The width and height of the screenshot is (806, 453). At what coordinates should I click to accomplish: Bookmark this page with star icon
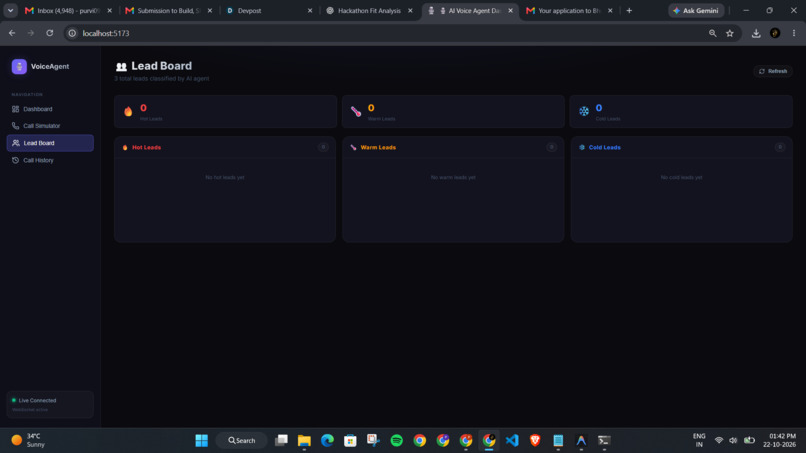(730, 33)
